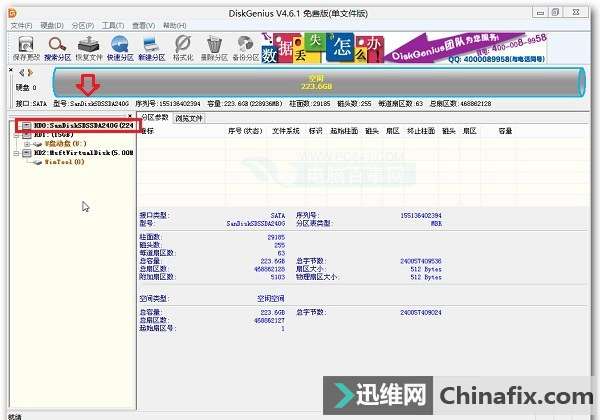Click the 附加扇区数 value 5103

click(278, 277)
